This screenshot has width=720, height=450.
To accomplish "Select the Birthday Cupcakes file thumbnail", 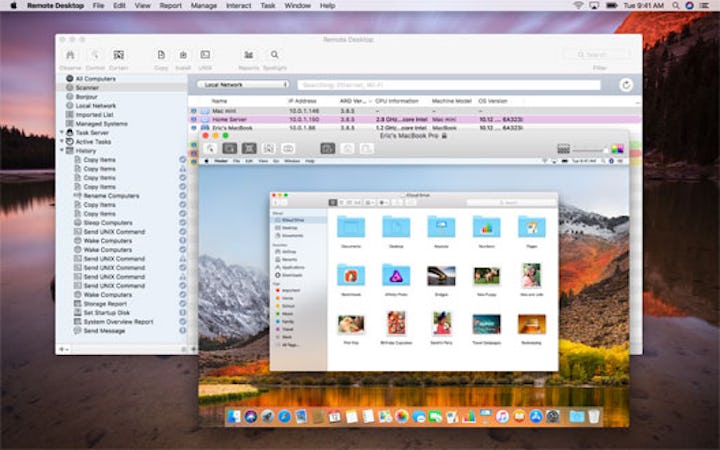I will click(x=396, y=323).
